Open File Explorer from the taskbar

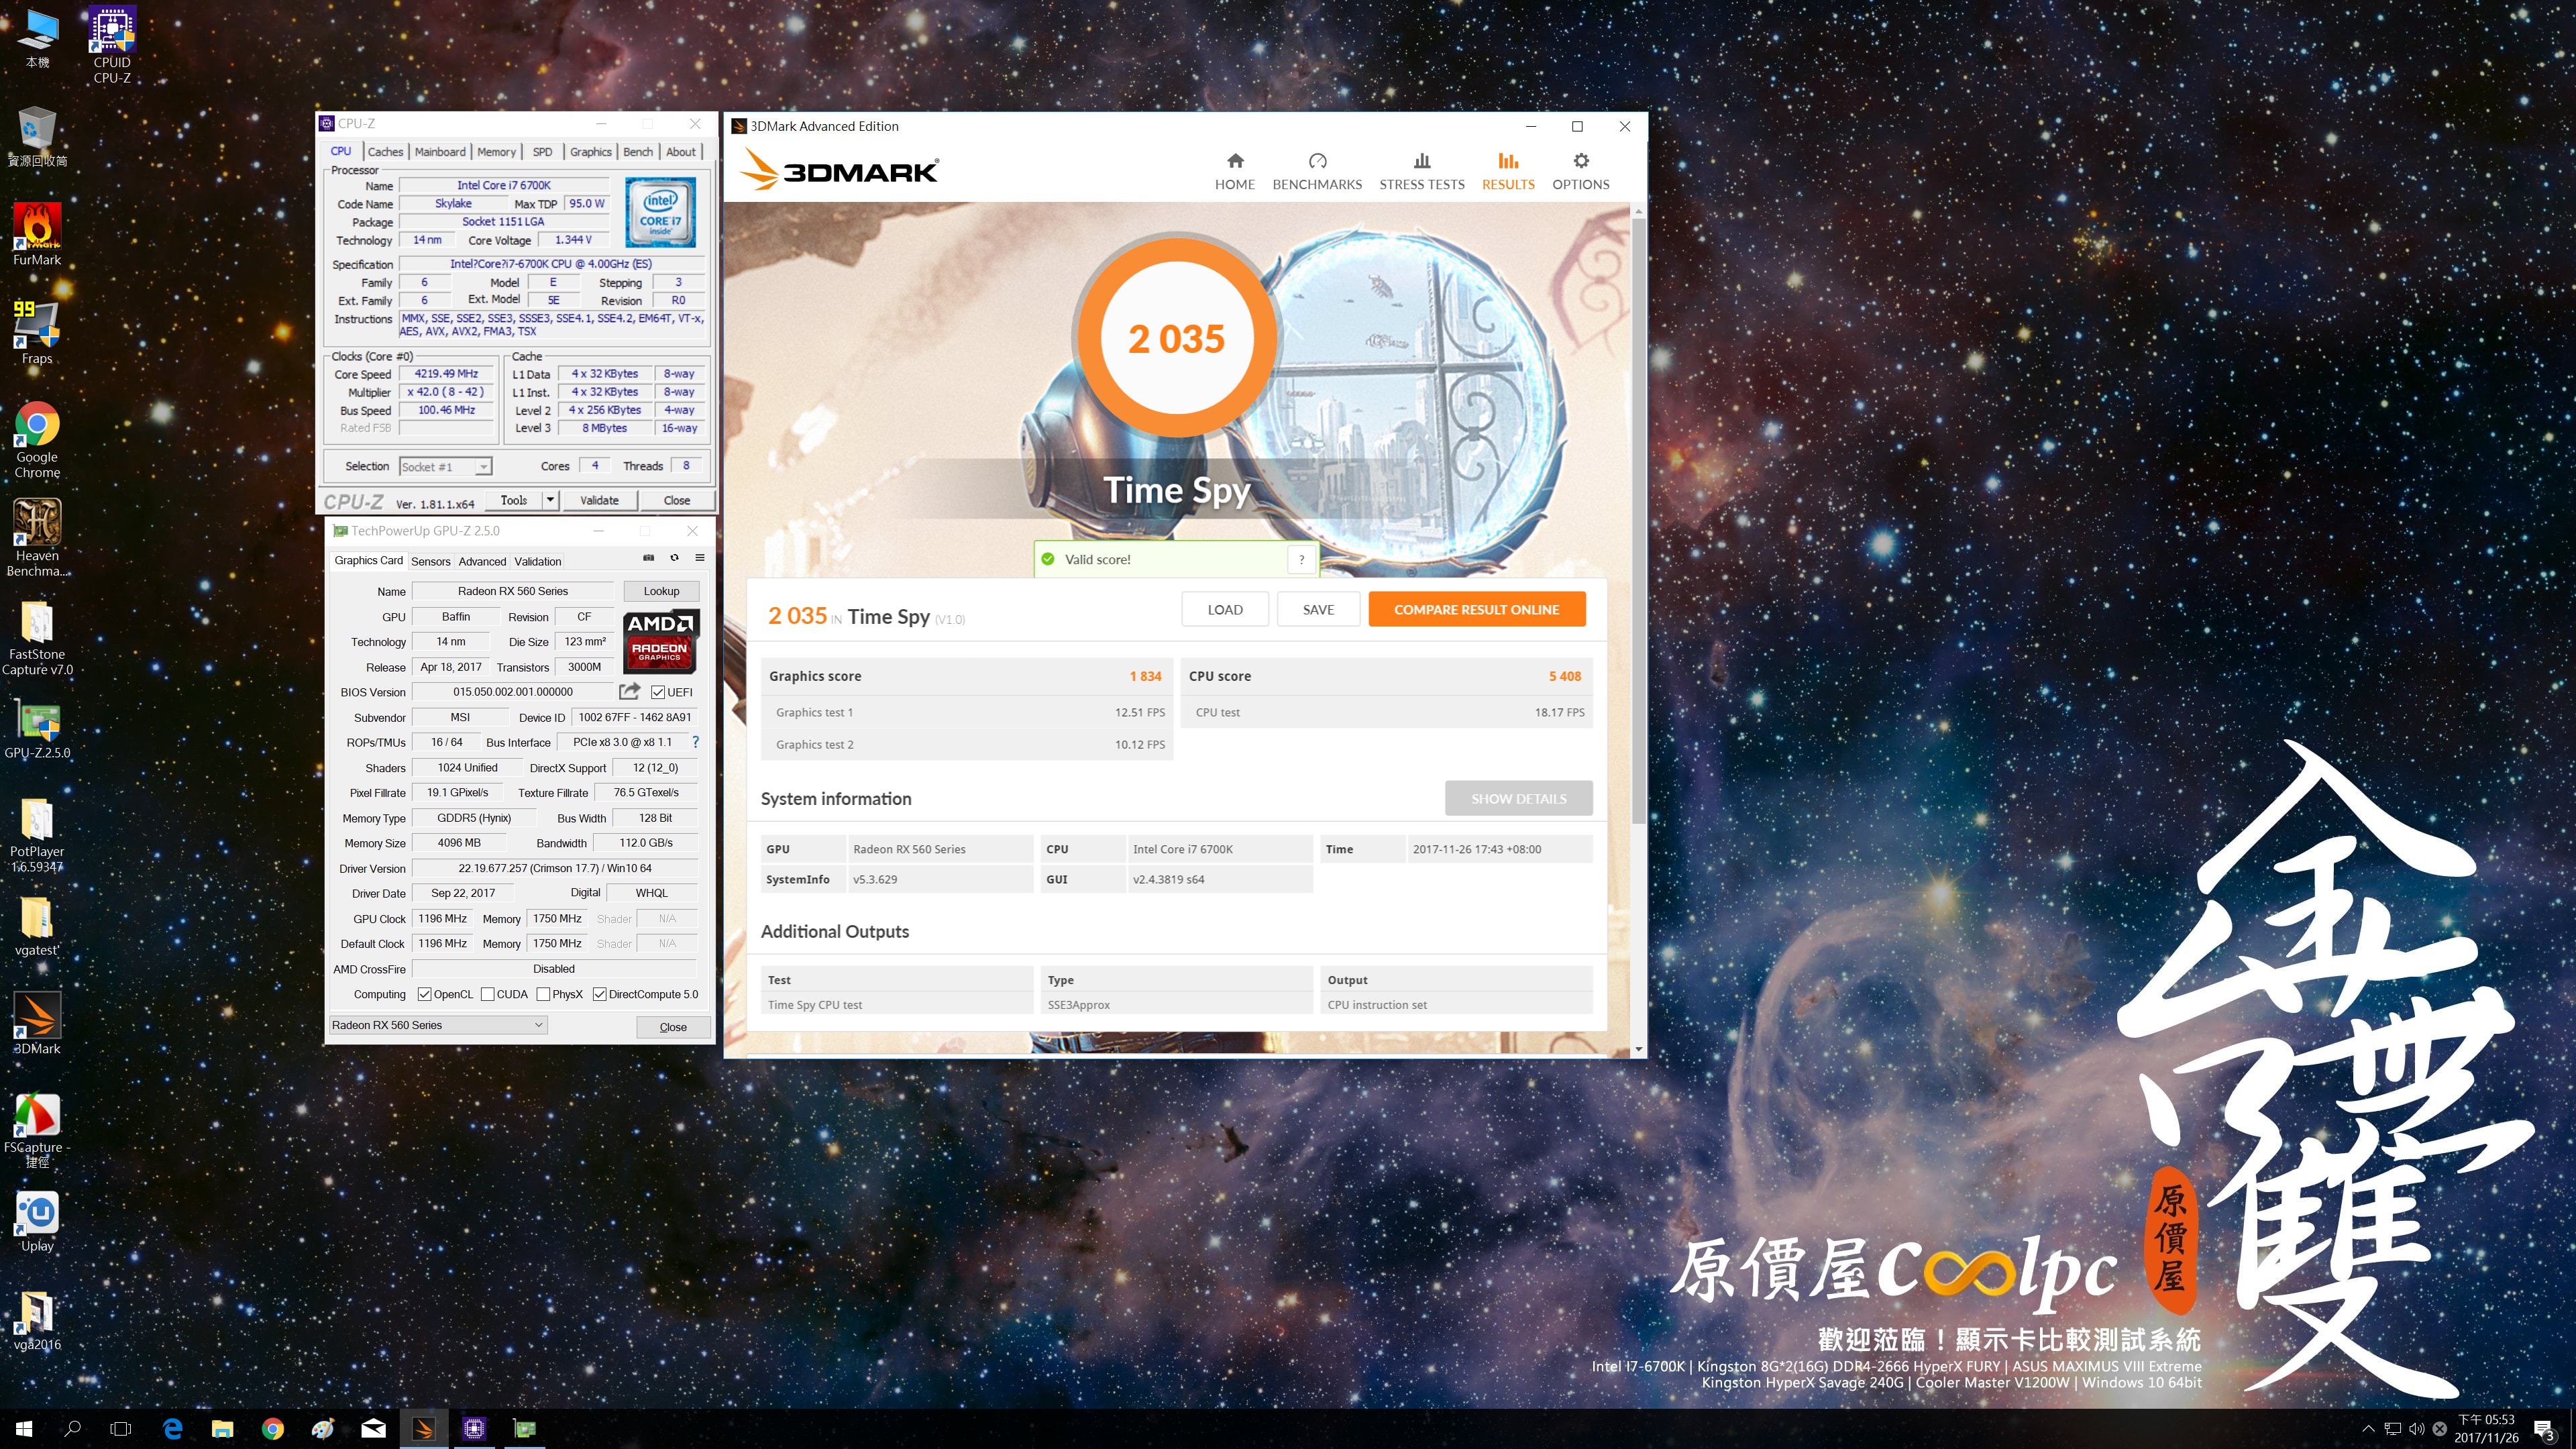click(x=222, y=1428)
